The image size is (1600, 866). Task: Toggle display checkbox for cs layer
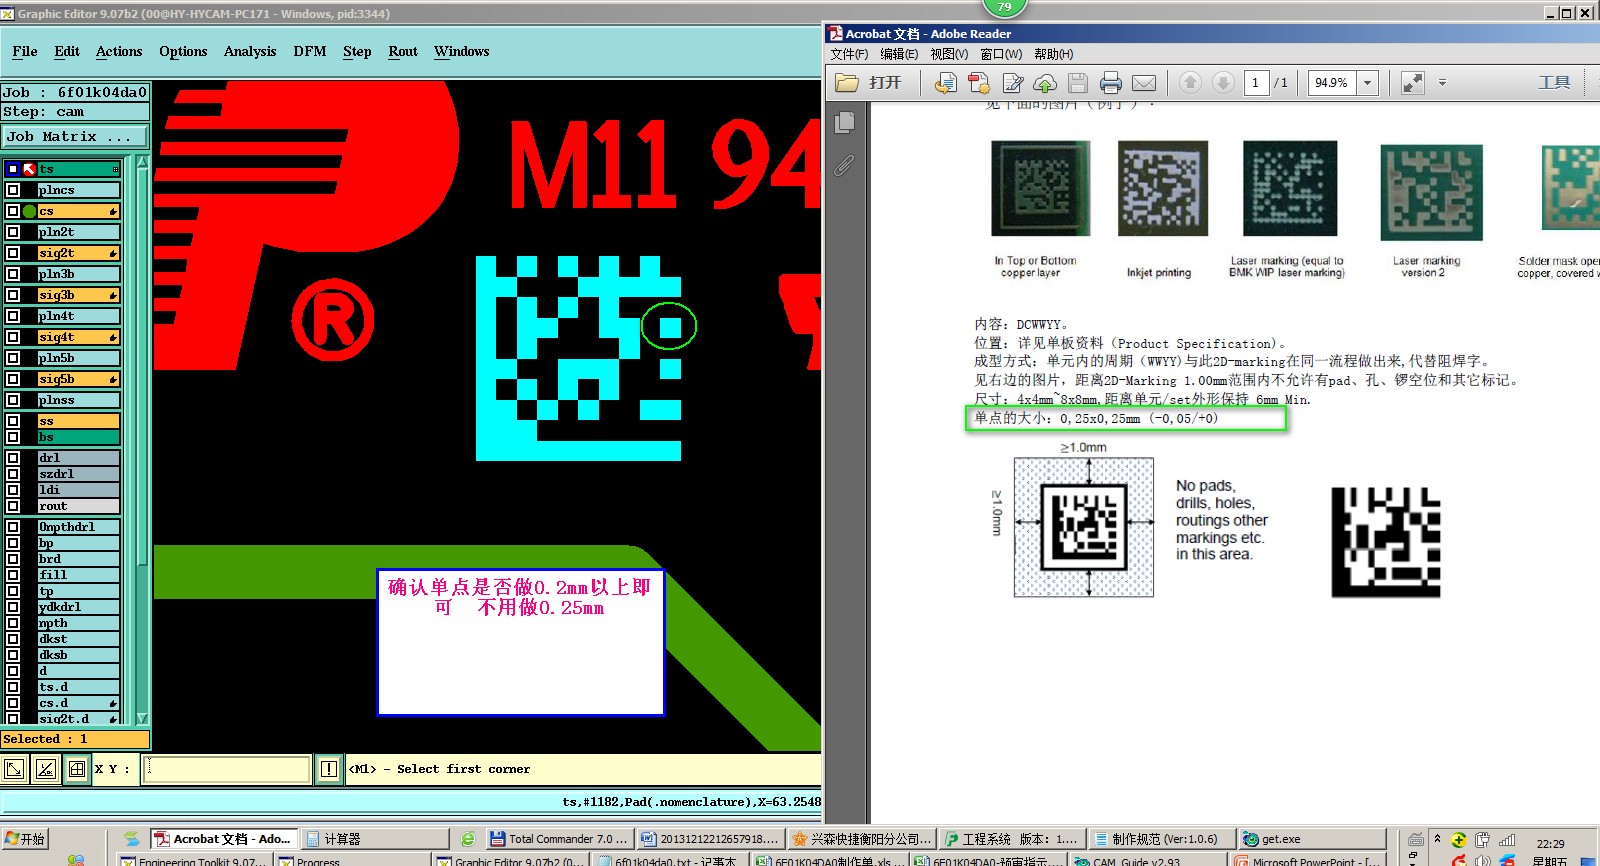point(13,211)
